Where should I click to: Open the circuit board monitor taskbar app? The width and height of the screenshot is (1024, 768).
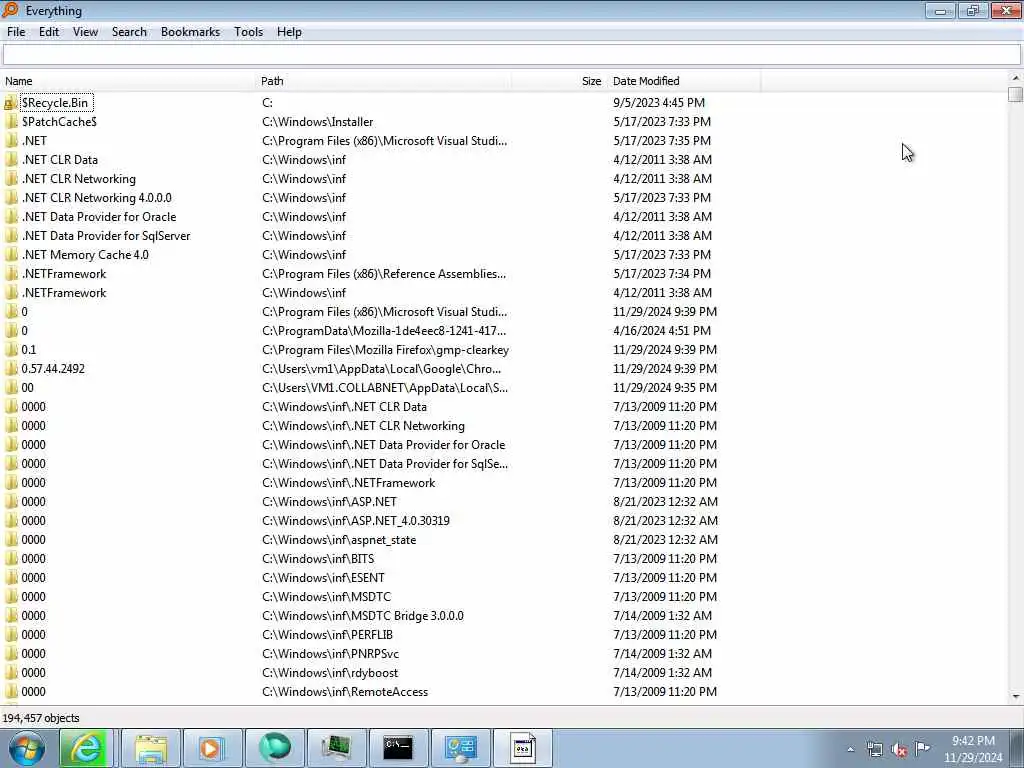point(336,748)
